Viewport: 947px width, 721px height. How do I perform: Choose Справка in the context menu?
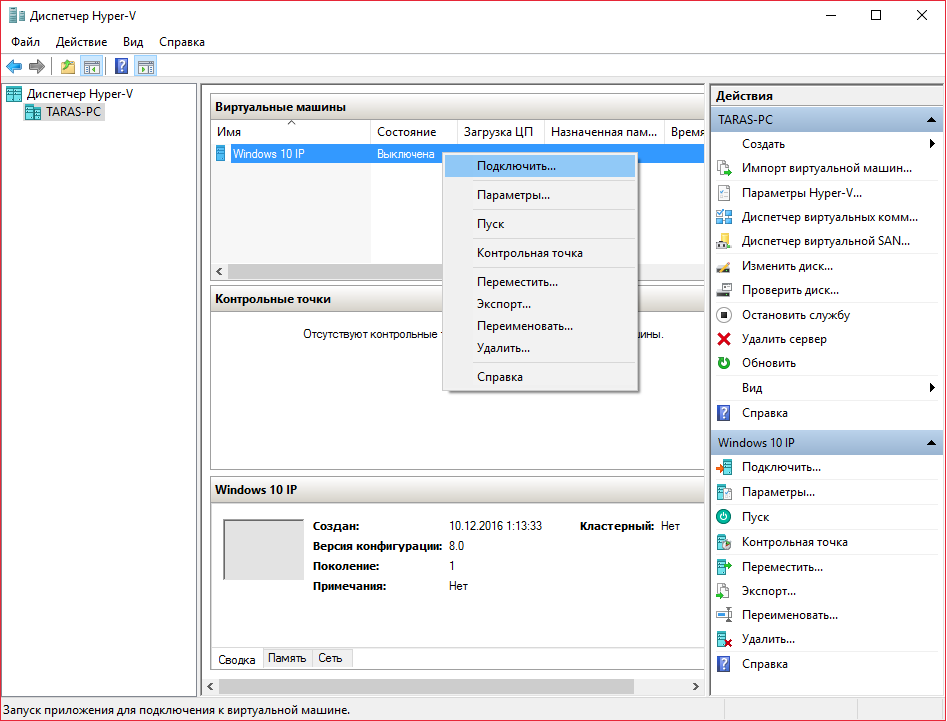[x=540, y=377]
